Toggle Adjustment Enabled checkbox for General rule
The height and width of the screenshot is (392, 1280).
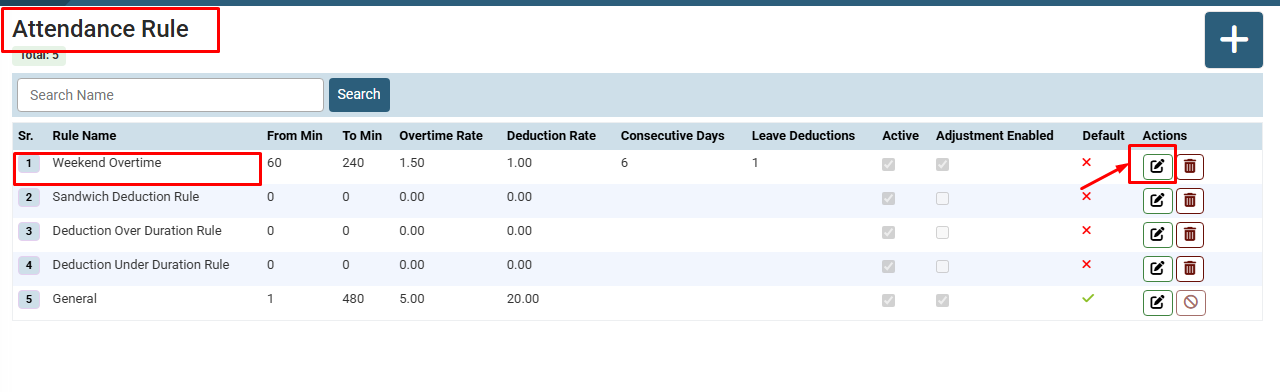[942, 301]
